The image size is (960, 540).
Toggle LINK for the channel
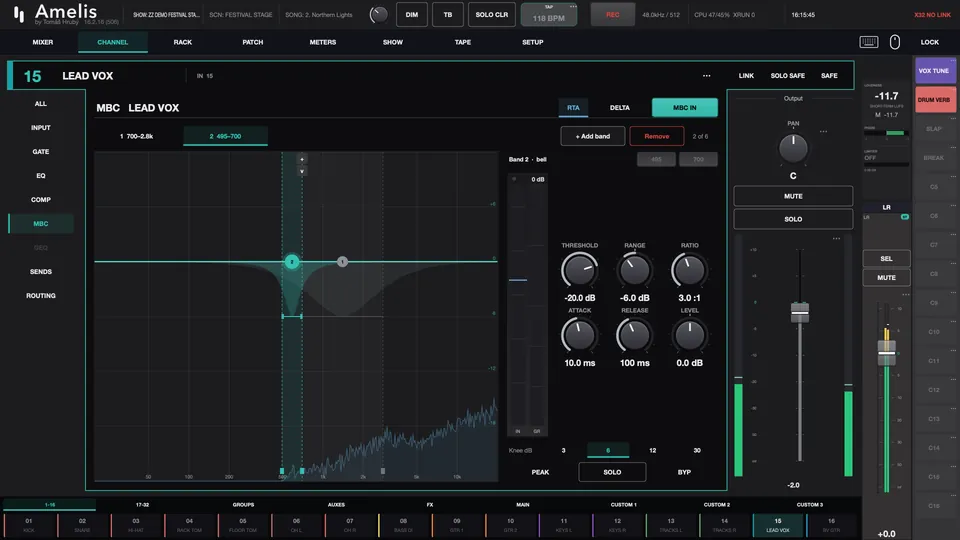pos(746,76)
